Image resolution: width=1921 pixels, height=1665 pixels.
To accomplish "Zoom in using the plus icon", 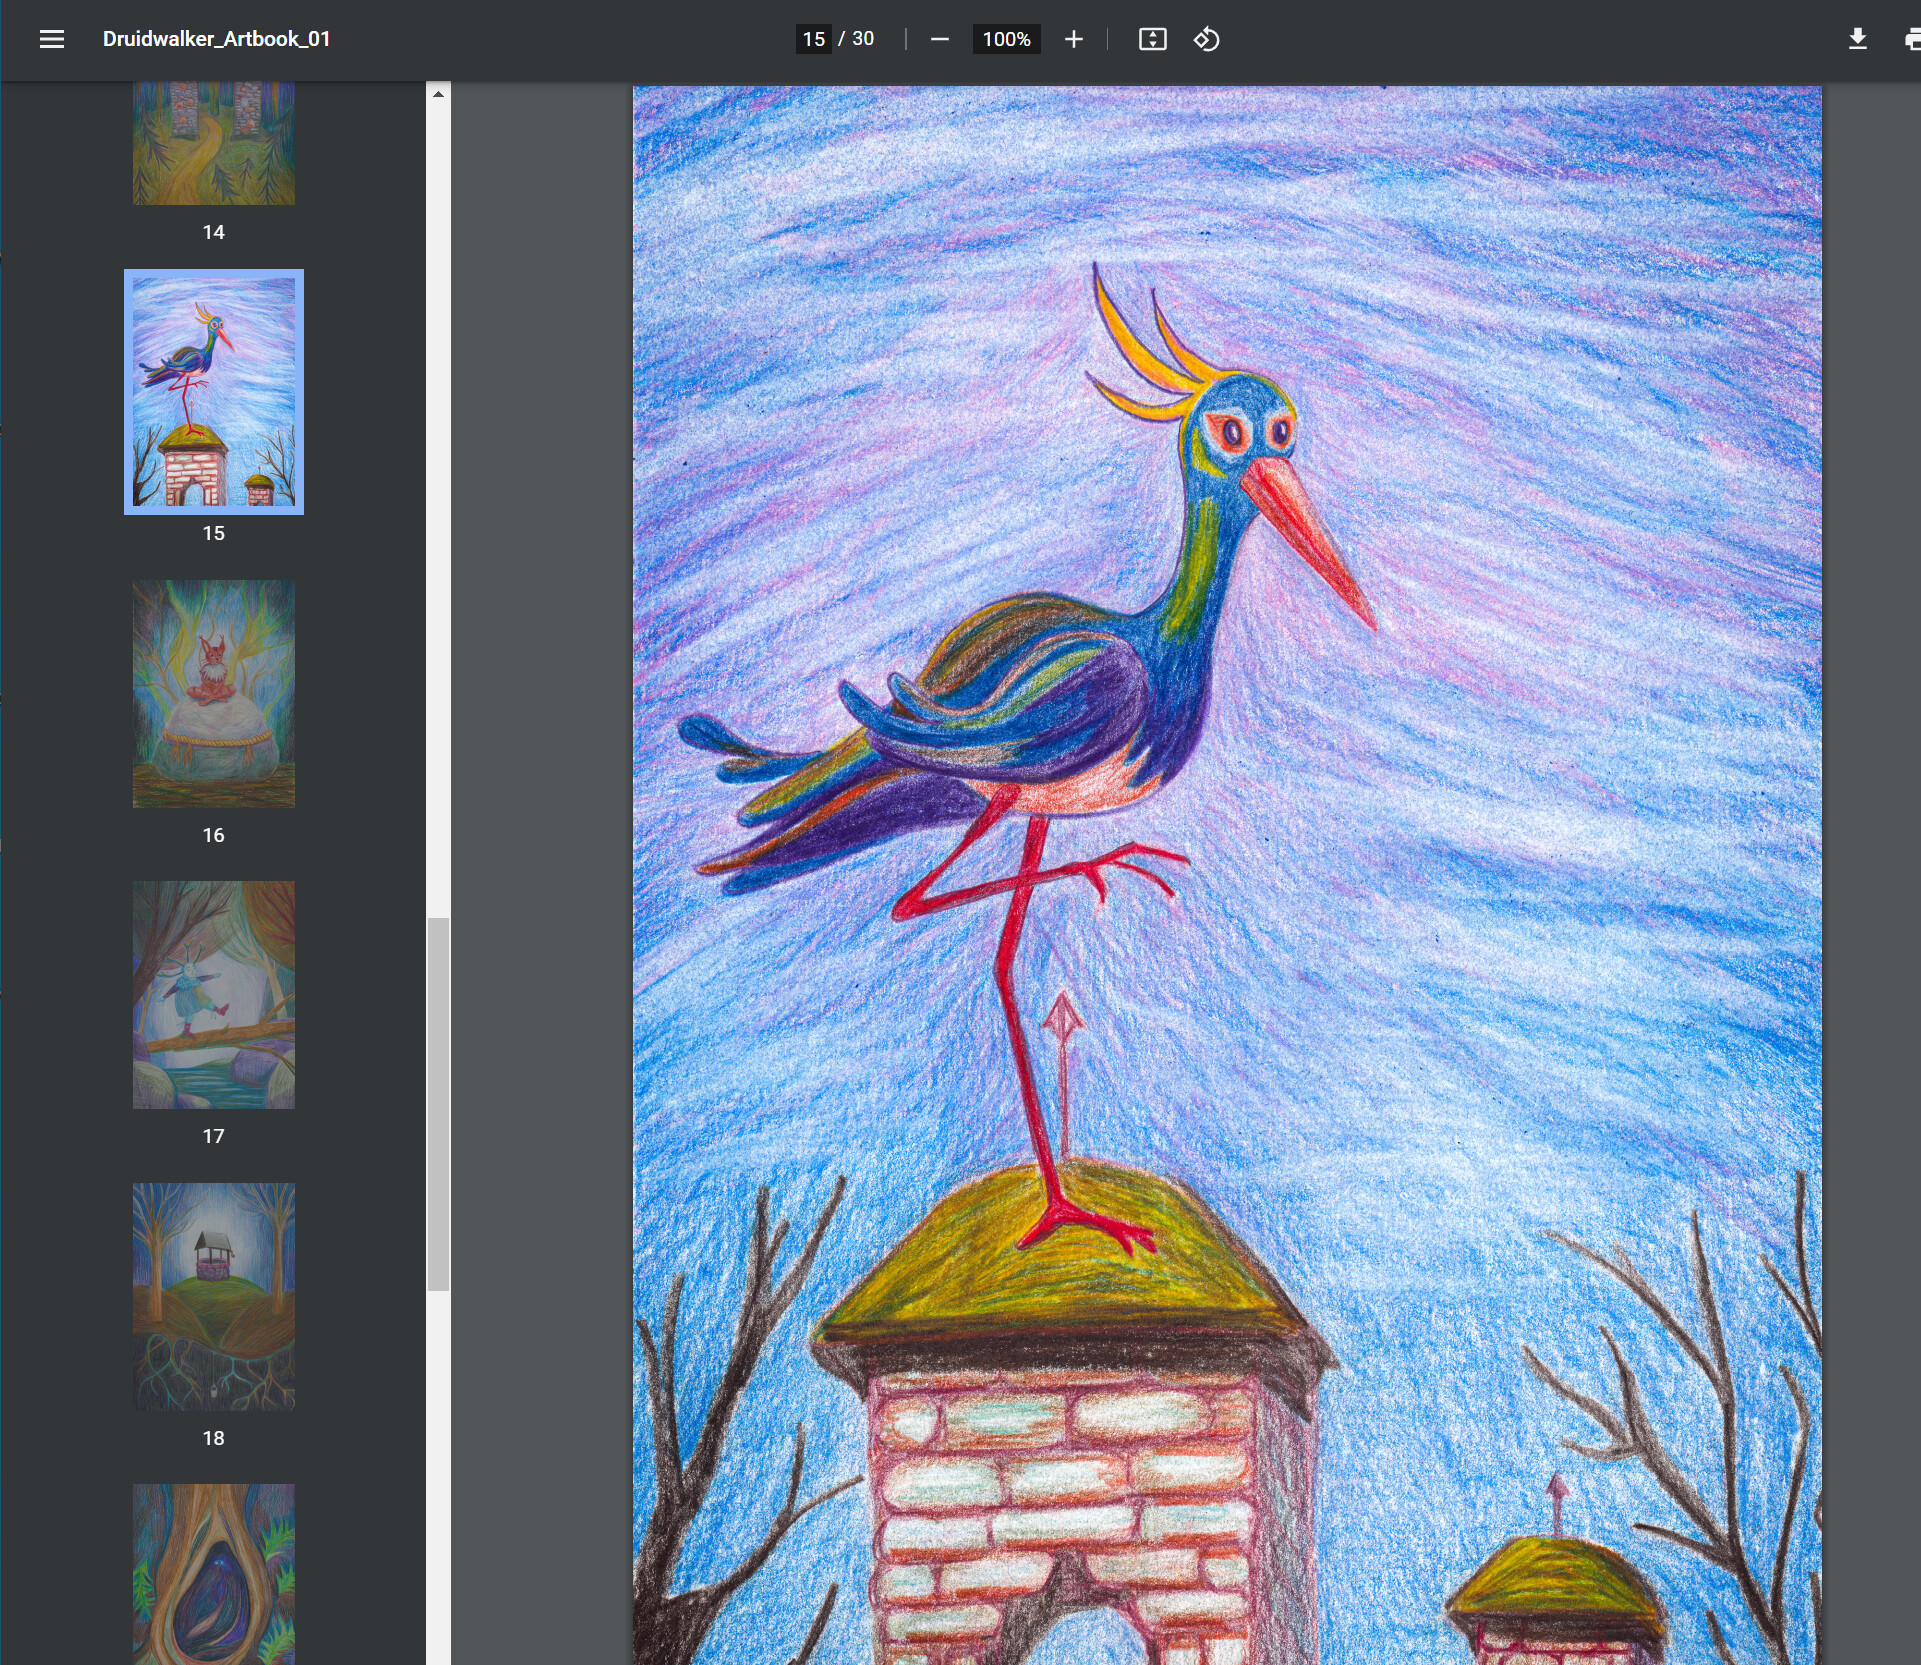I will (1073, 39).
